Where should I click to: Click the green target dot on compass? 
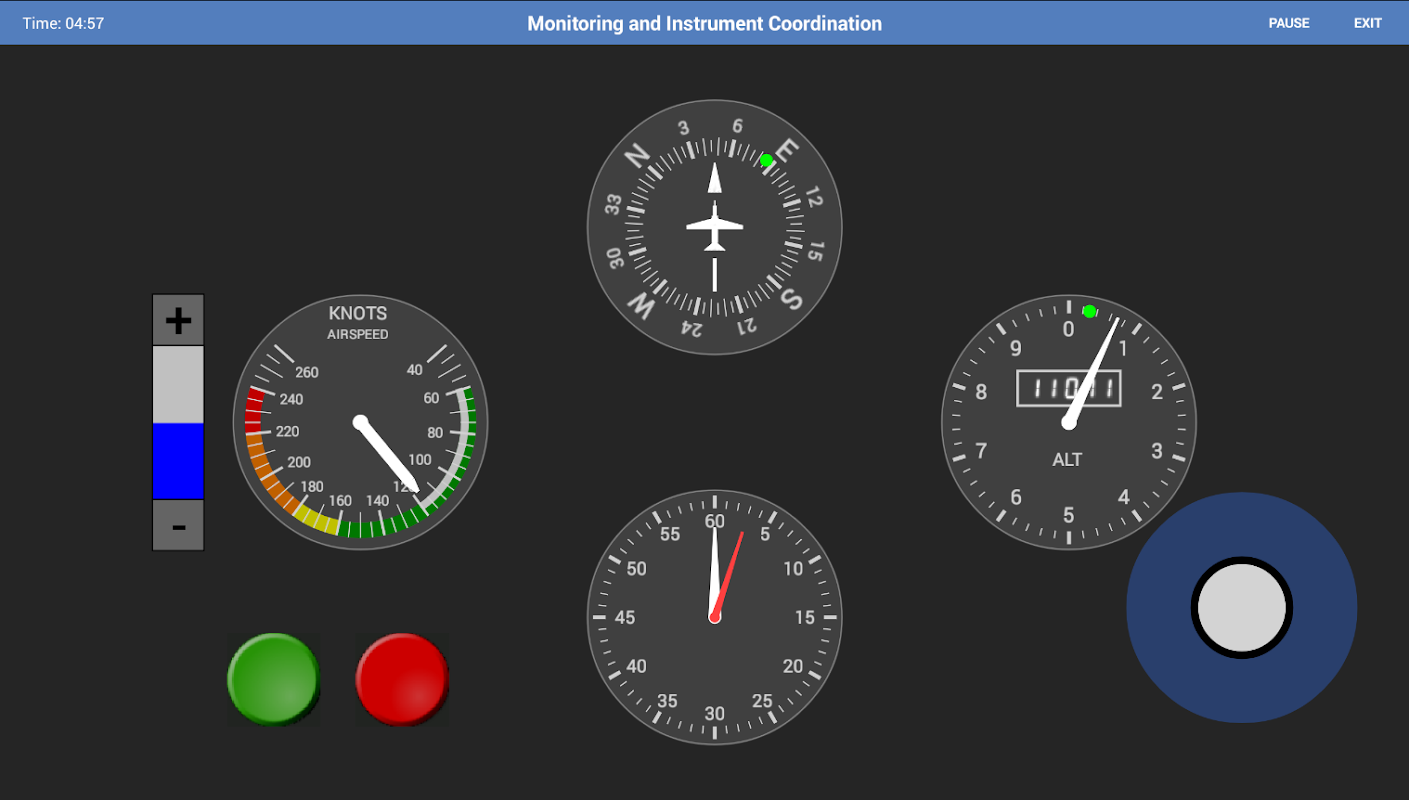point(766,160)
